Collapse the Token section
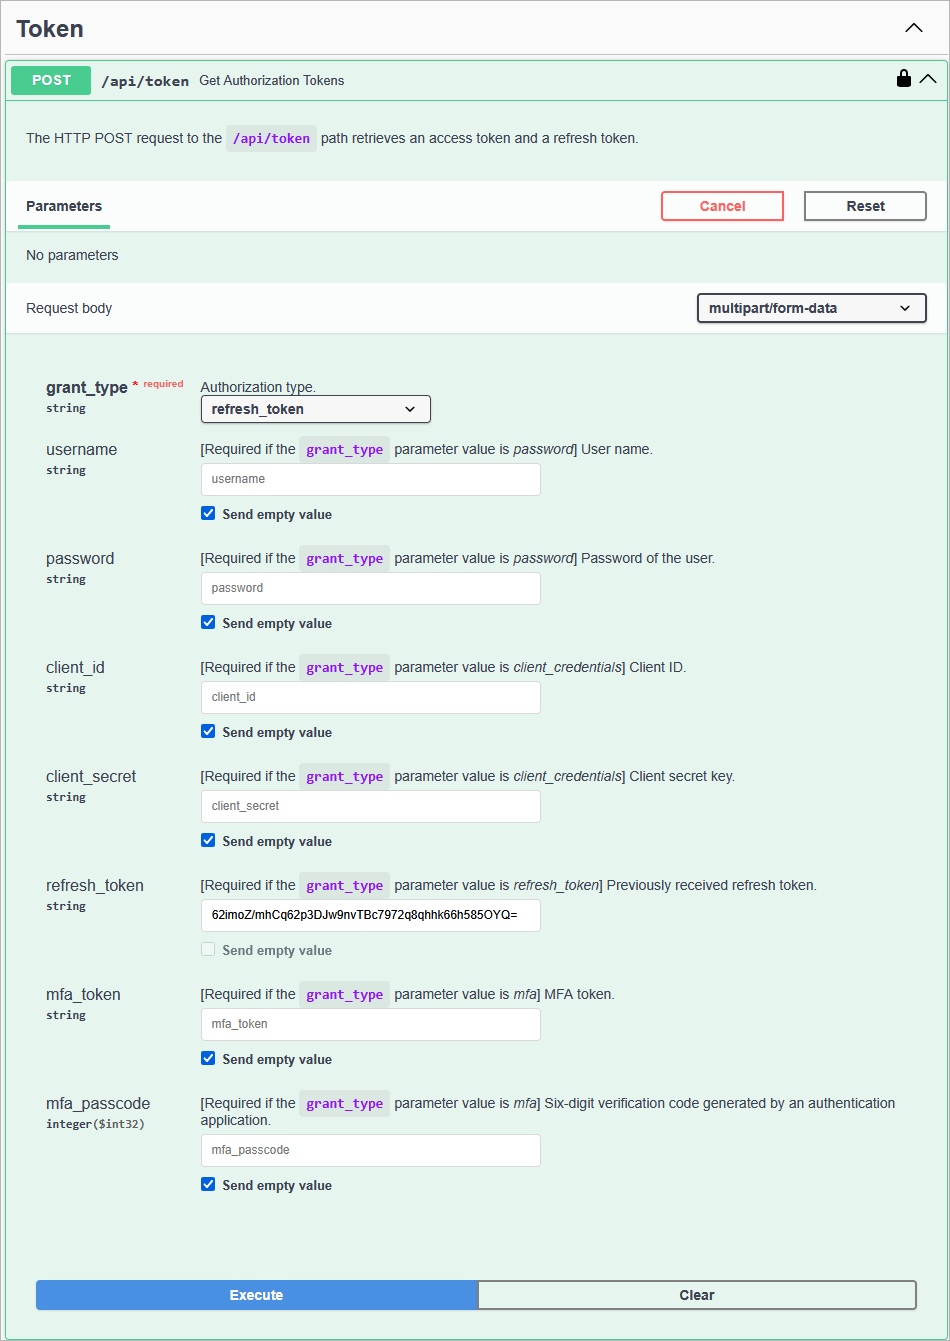The height and width of the screenshot is (1341, 950). [913, 28]
